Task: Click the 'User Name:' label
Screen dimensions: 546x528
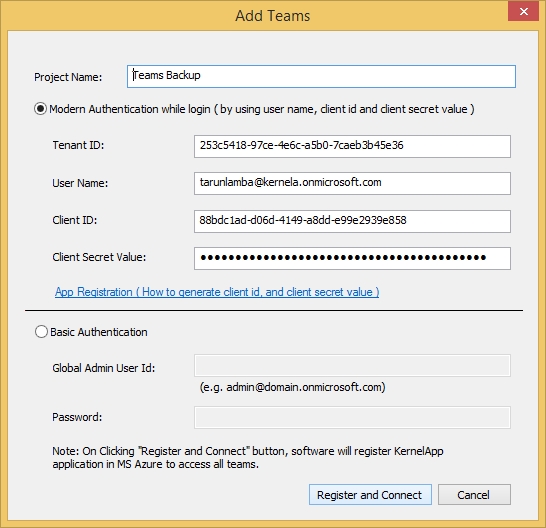Action: point(80,183)
